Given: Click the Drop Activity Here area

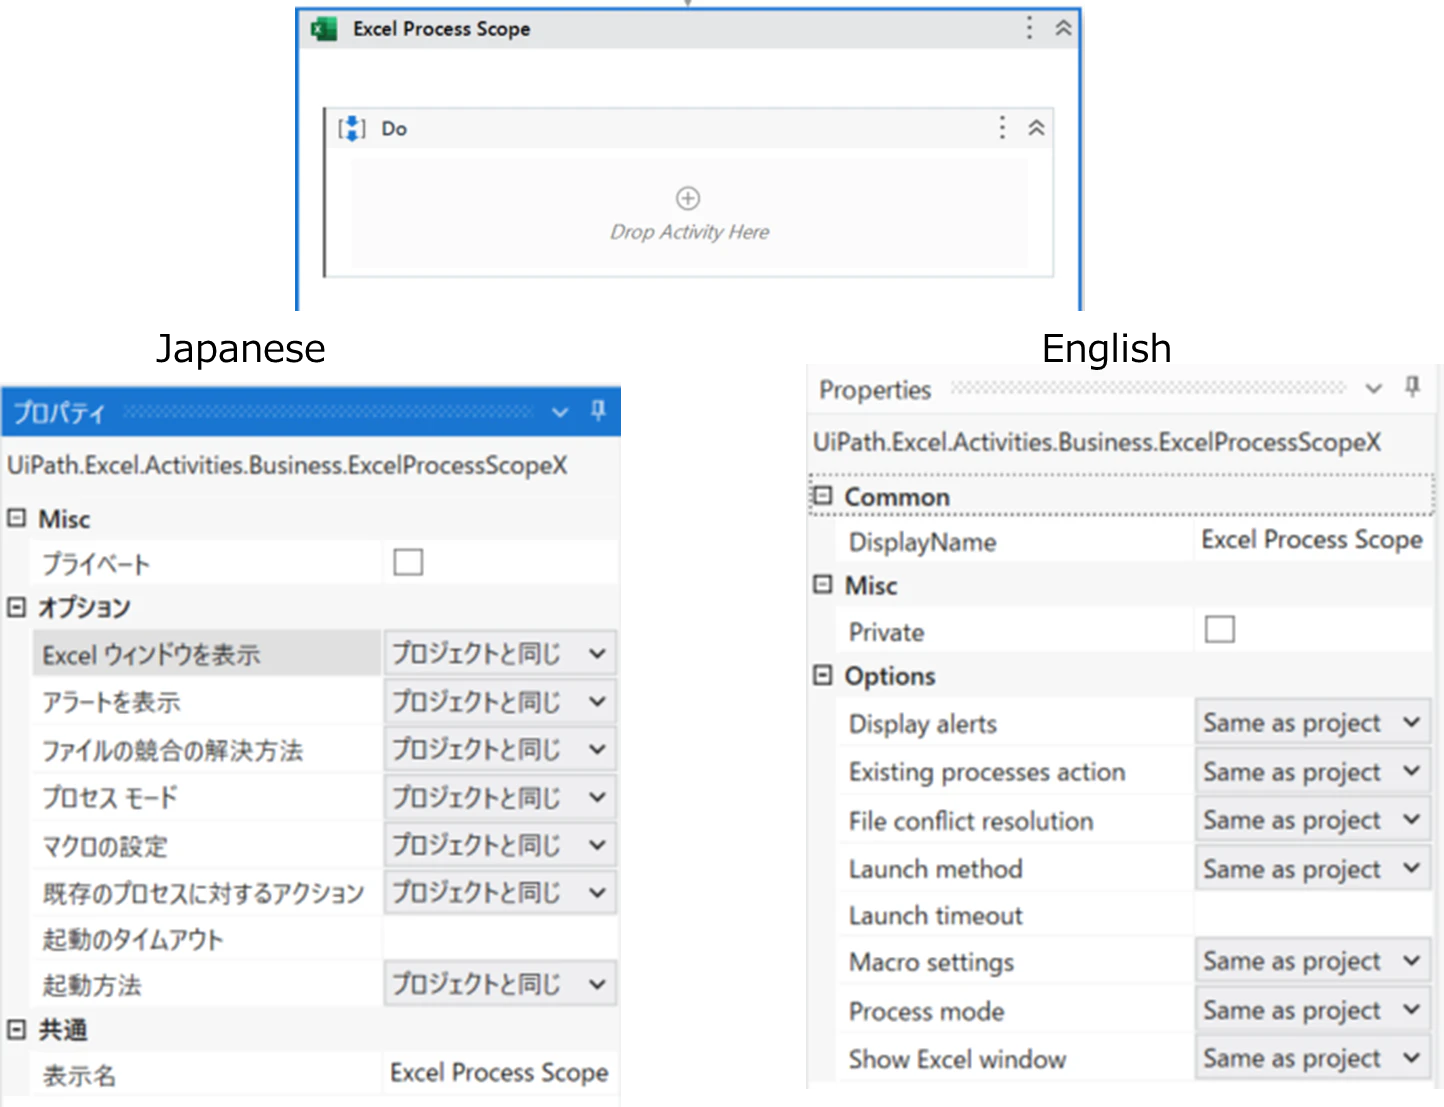Looking at the screenshot, I should point(689,214).
